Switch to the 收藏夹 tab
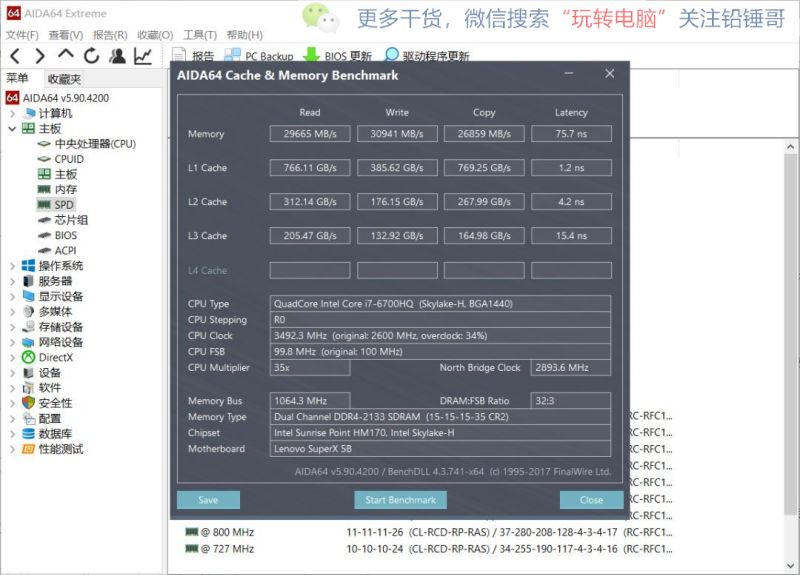800x575 pixels. [x=64, y=79]
